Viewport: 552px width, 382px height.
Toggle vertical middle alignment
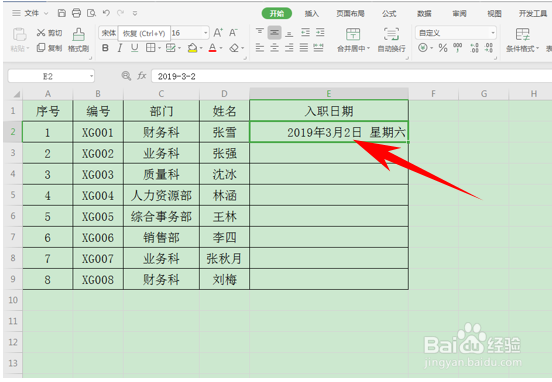(x=274, y=33)
